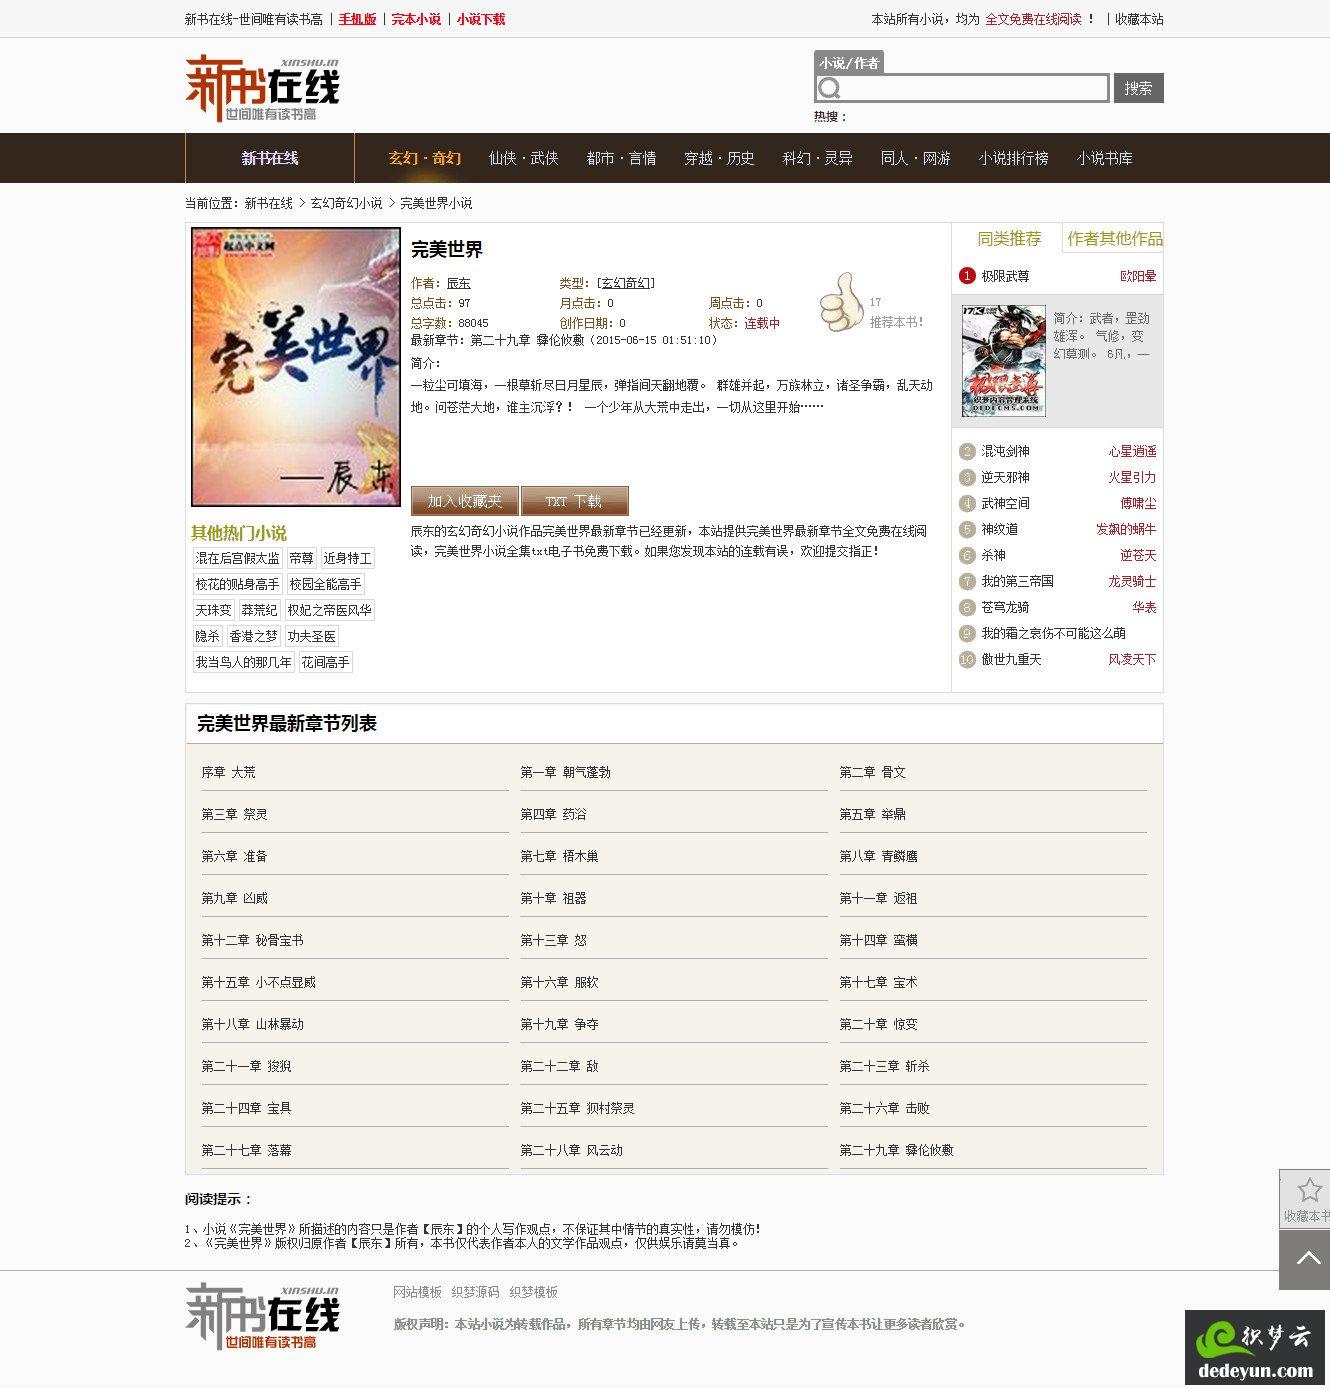
Task: Click the search text field
Action: (x=962, y=88)
